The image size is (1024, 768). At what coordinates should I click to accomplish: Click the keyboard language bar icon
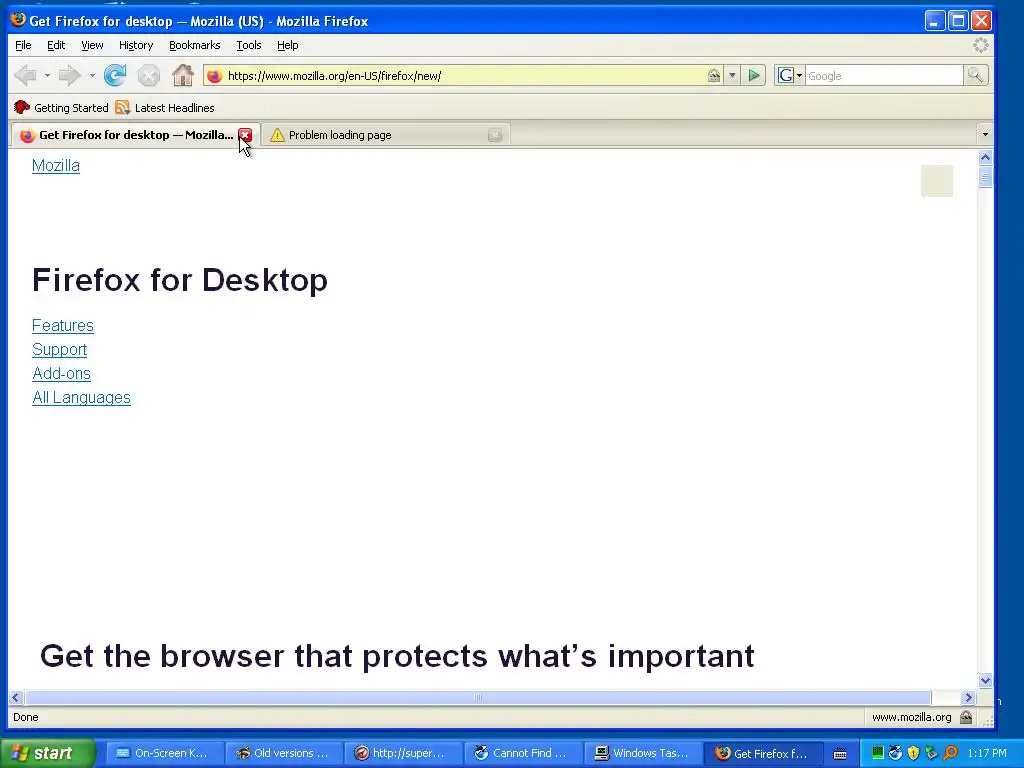coord(840,754)
